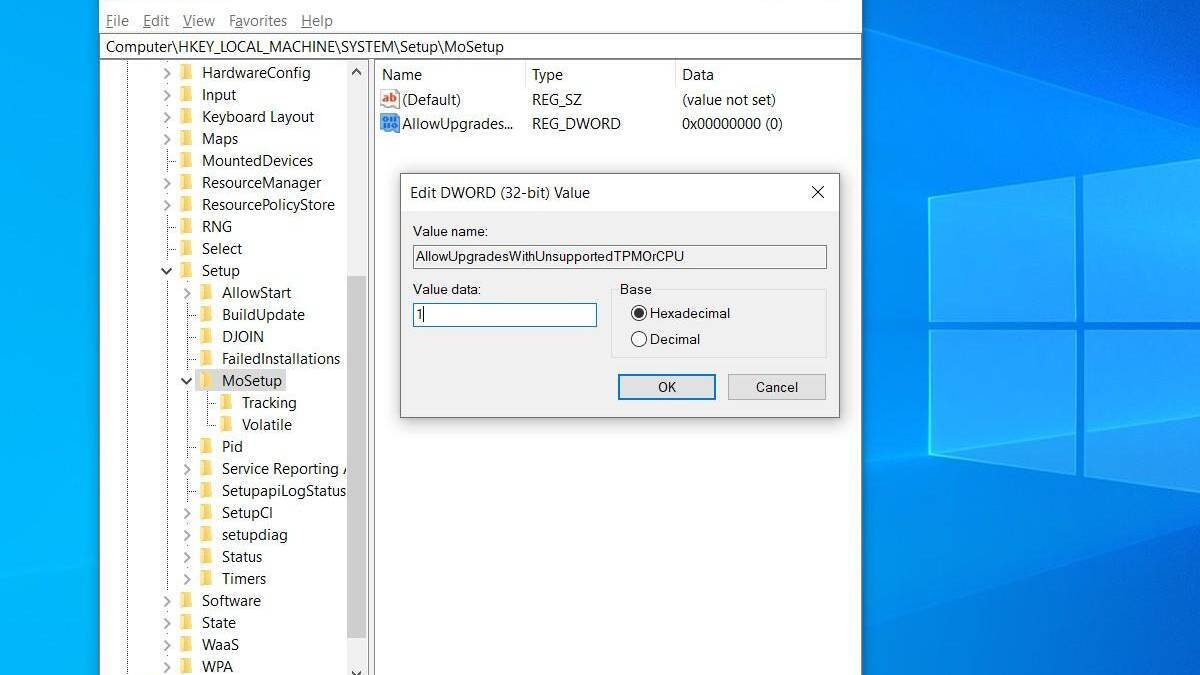Select the Select key folder icon
This screenshot has width=1200, height=675.
point(187,248)
